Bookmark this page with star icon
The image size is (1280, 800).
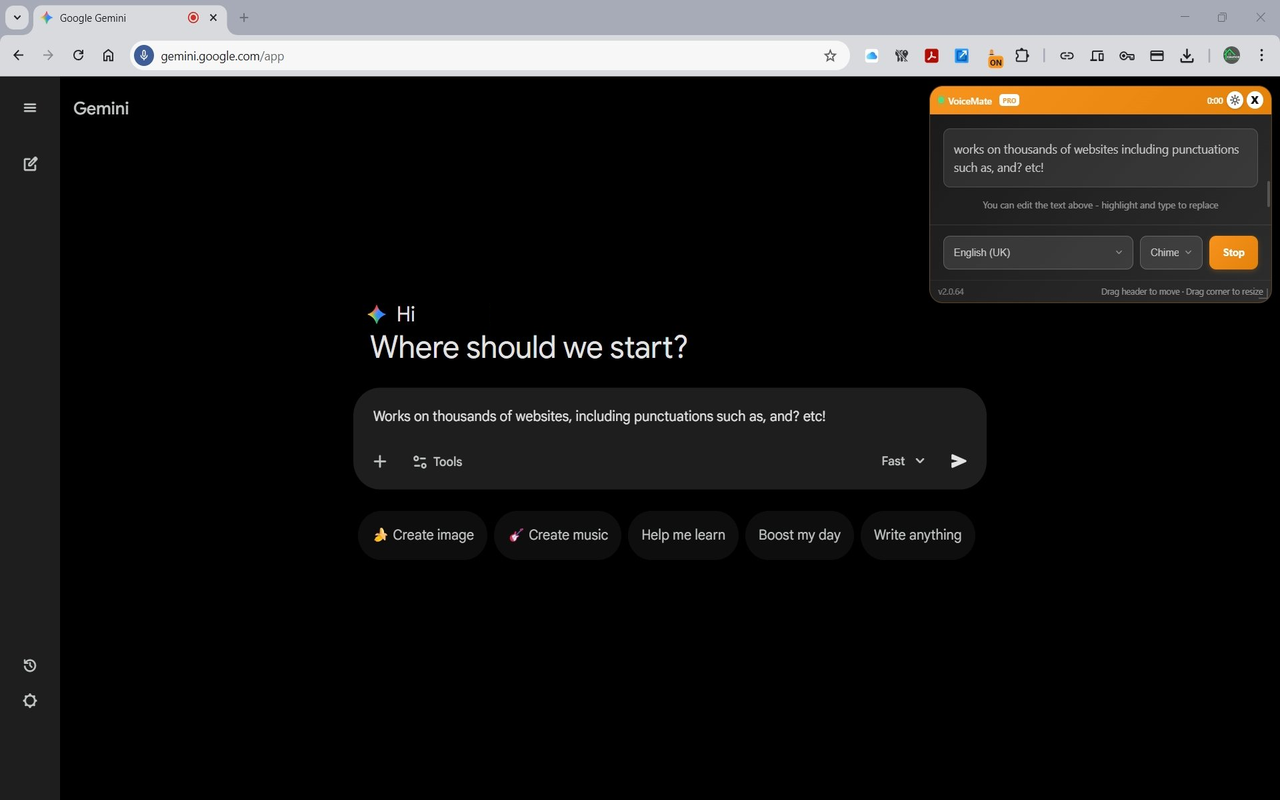830,56
